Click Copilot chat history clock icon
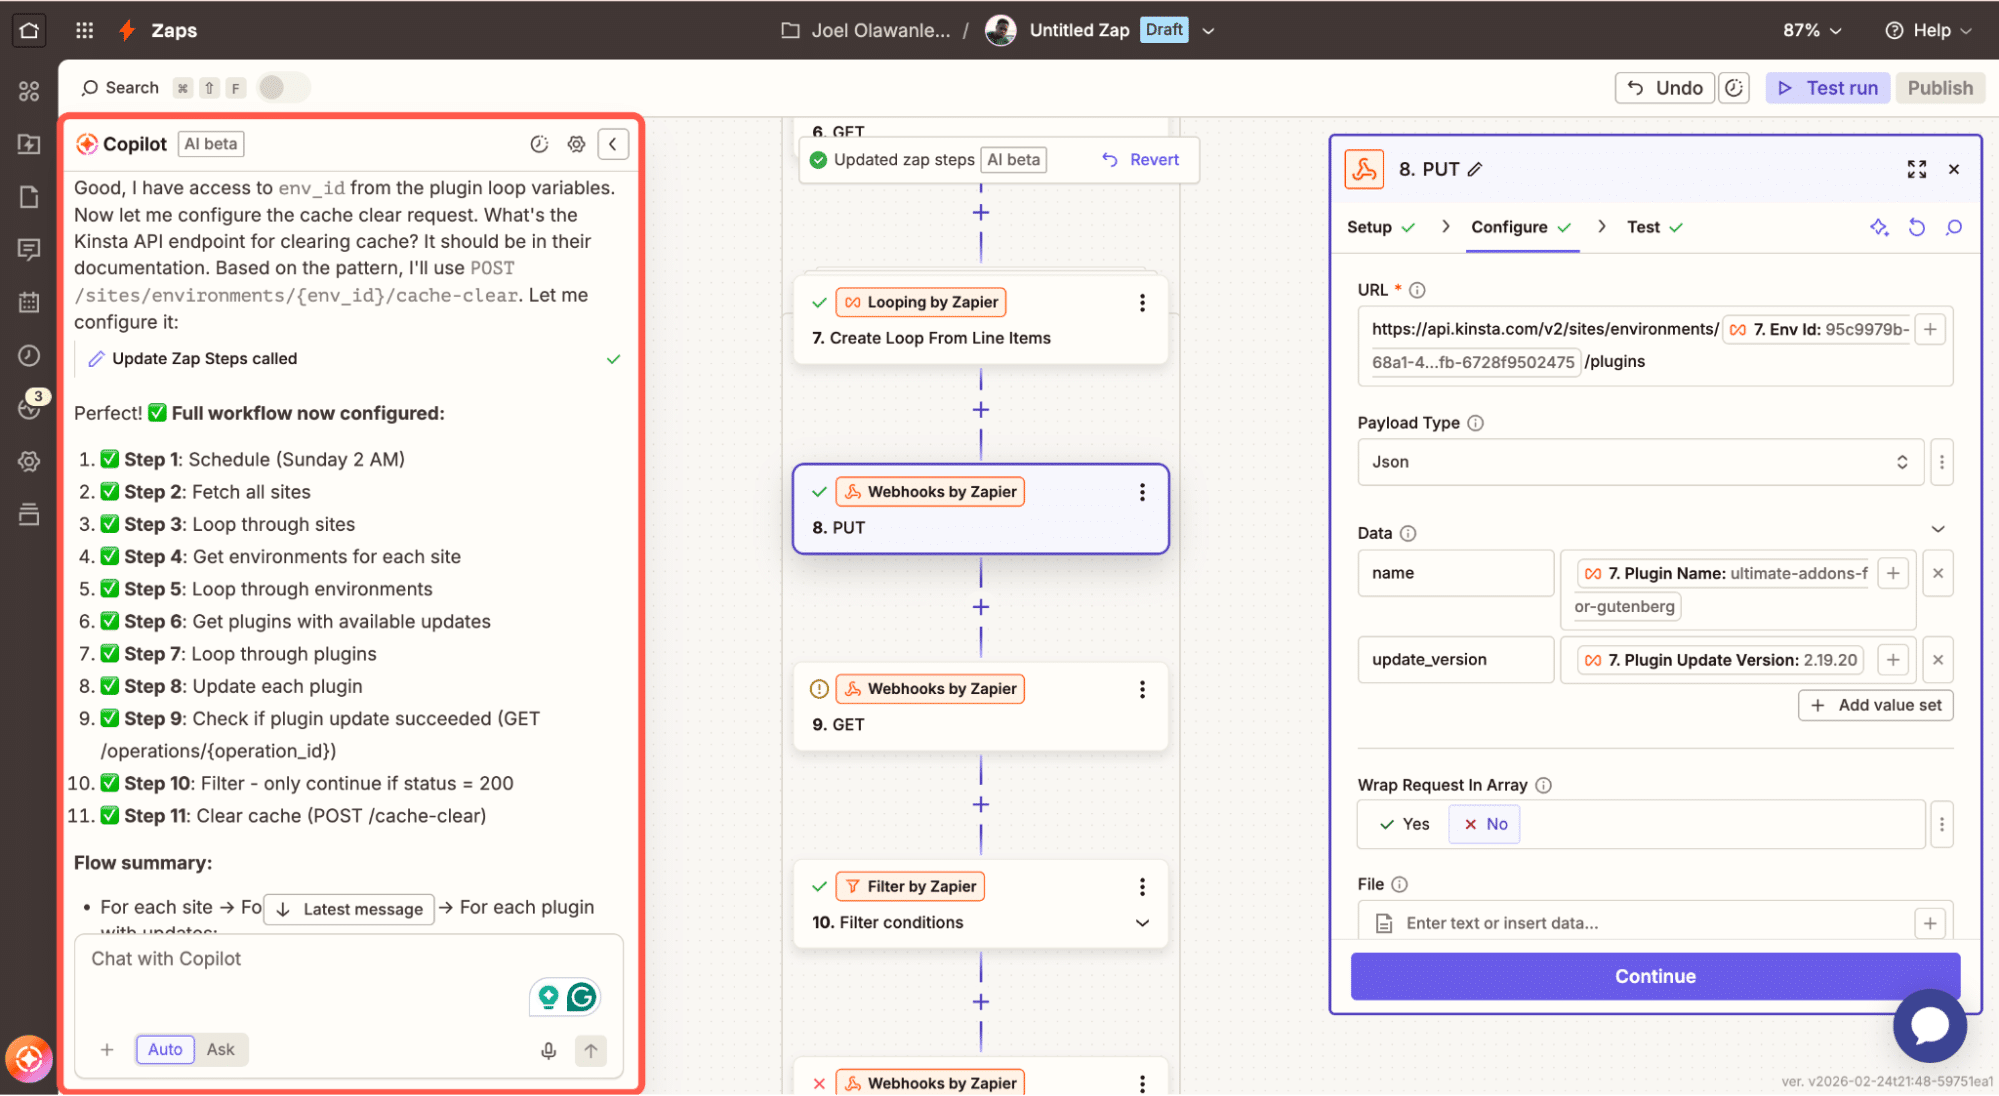Image resolution: width=1999 pixels, height=1096 pixels. [539, 144]
